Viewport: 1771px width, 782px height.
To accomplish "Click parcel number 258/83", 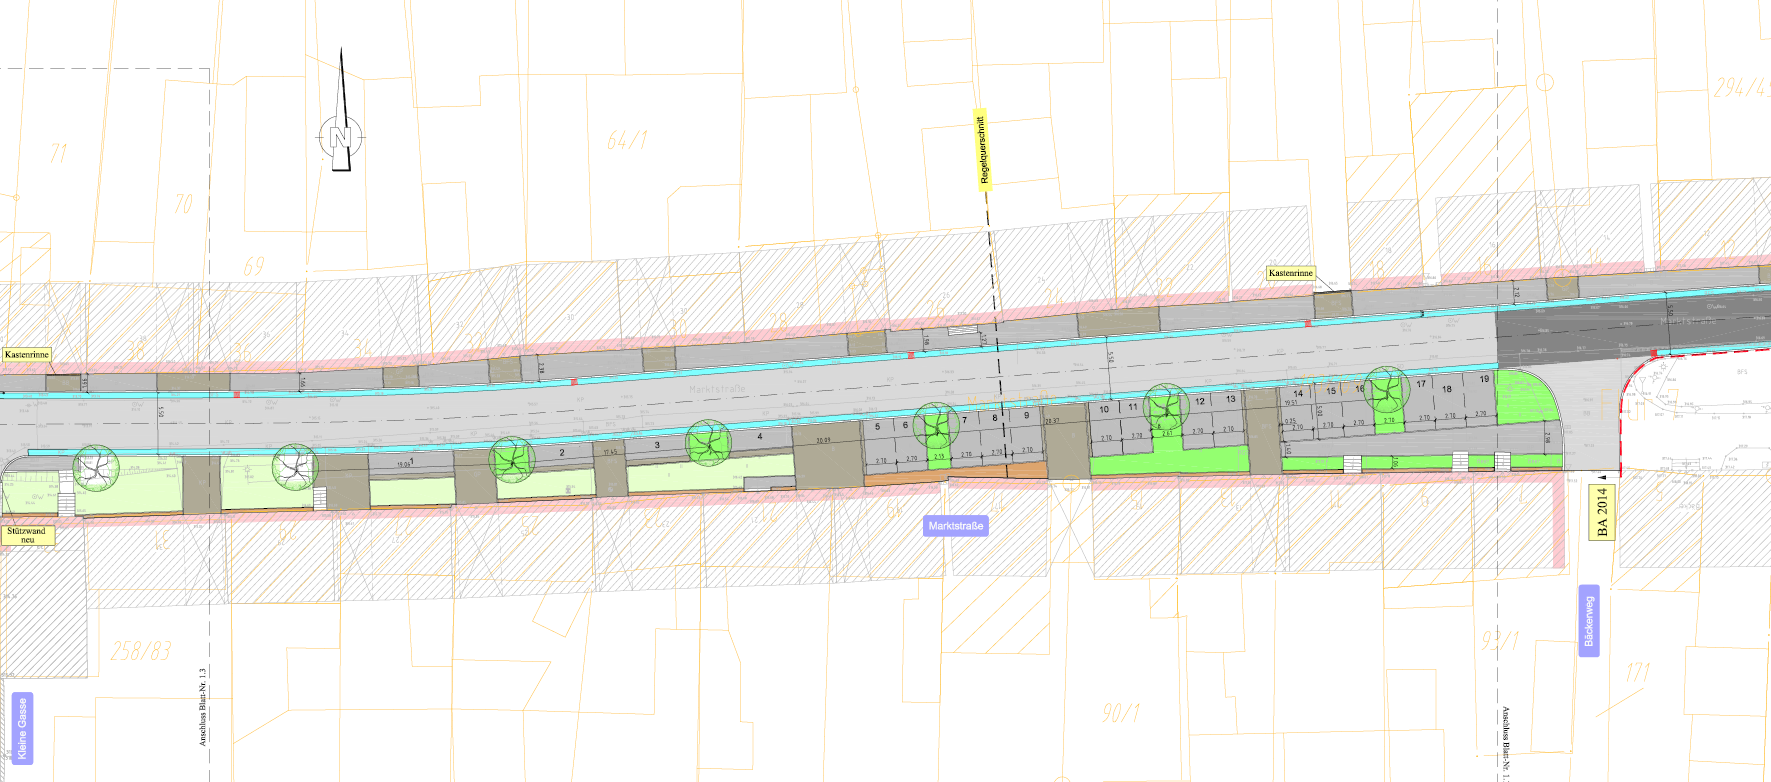I will pos(140,651).
